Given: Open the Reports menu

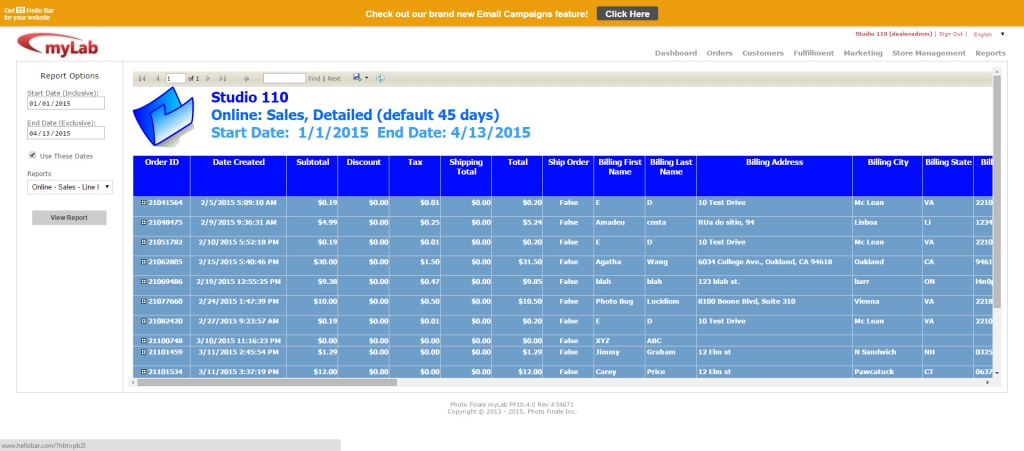Looking at the screenshot, I should (991, 54).
